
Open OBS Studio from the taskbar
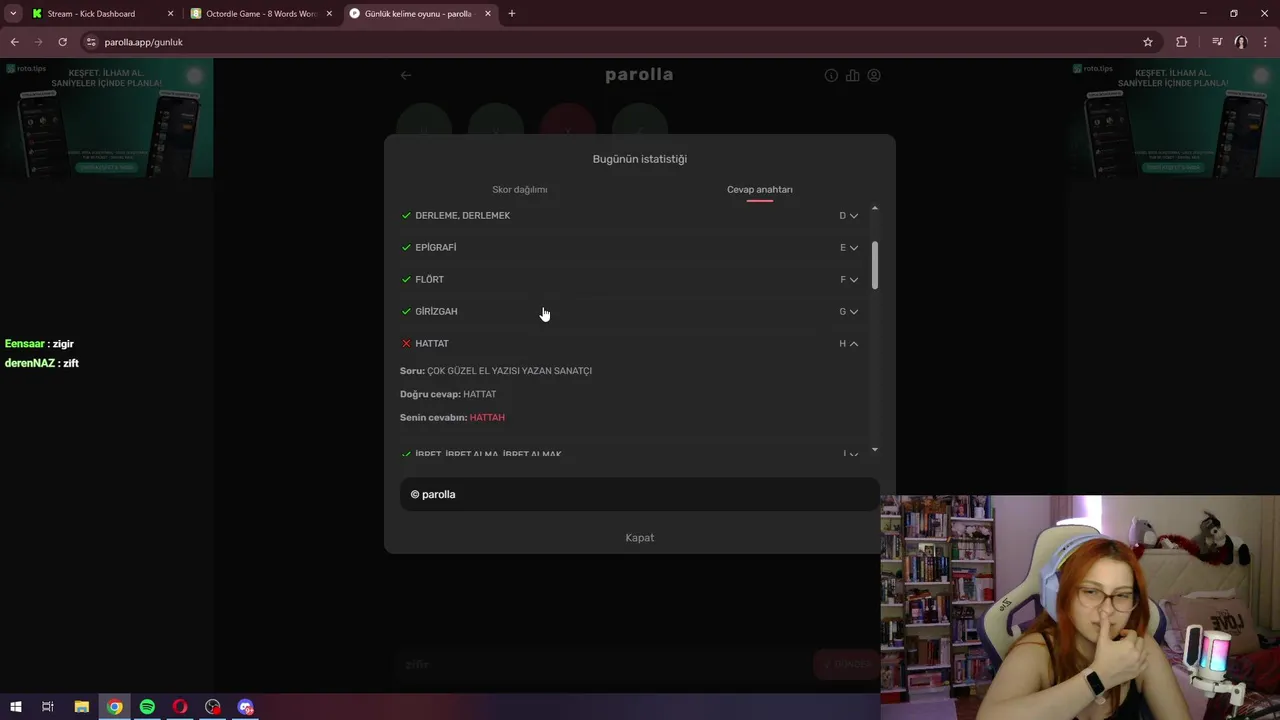(x=213, y=707)
